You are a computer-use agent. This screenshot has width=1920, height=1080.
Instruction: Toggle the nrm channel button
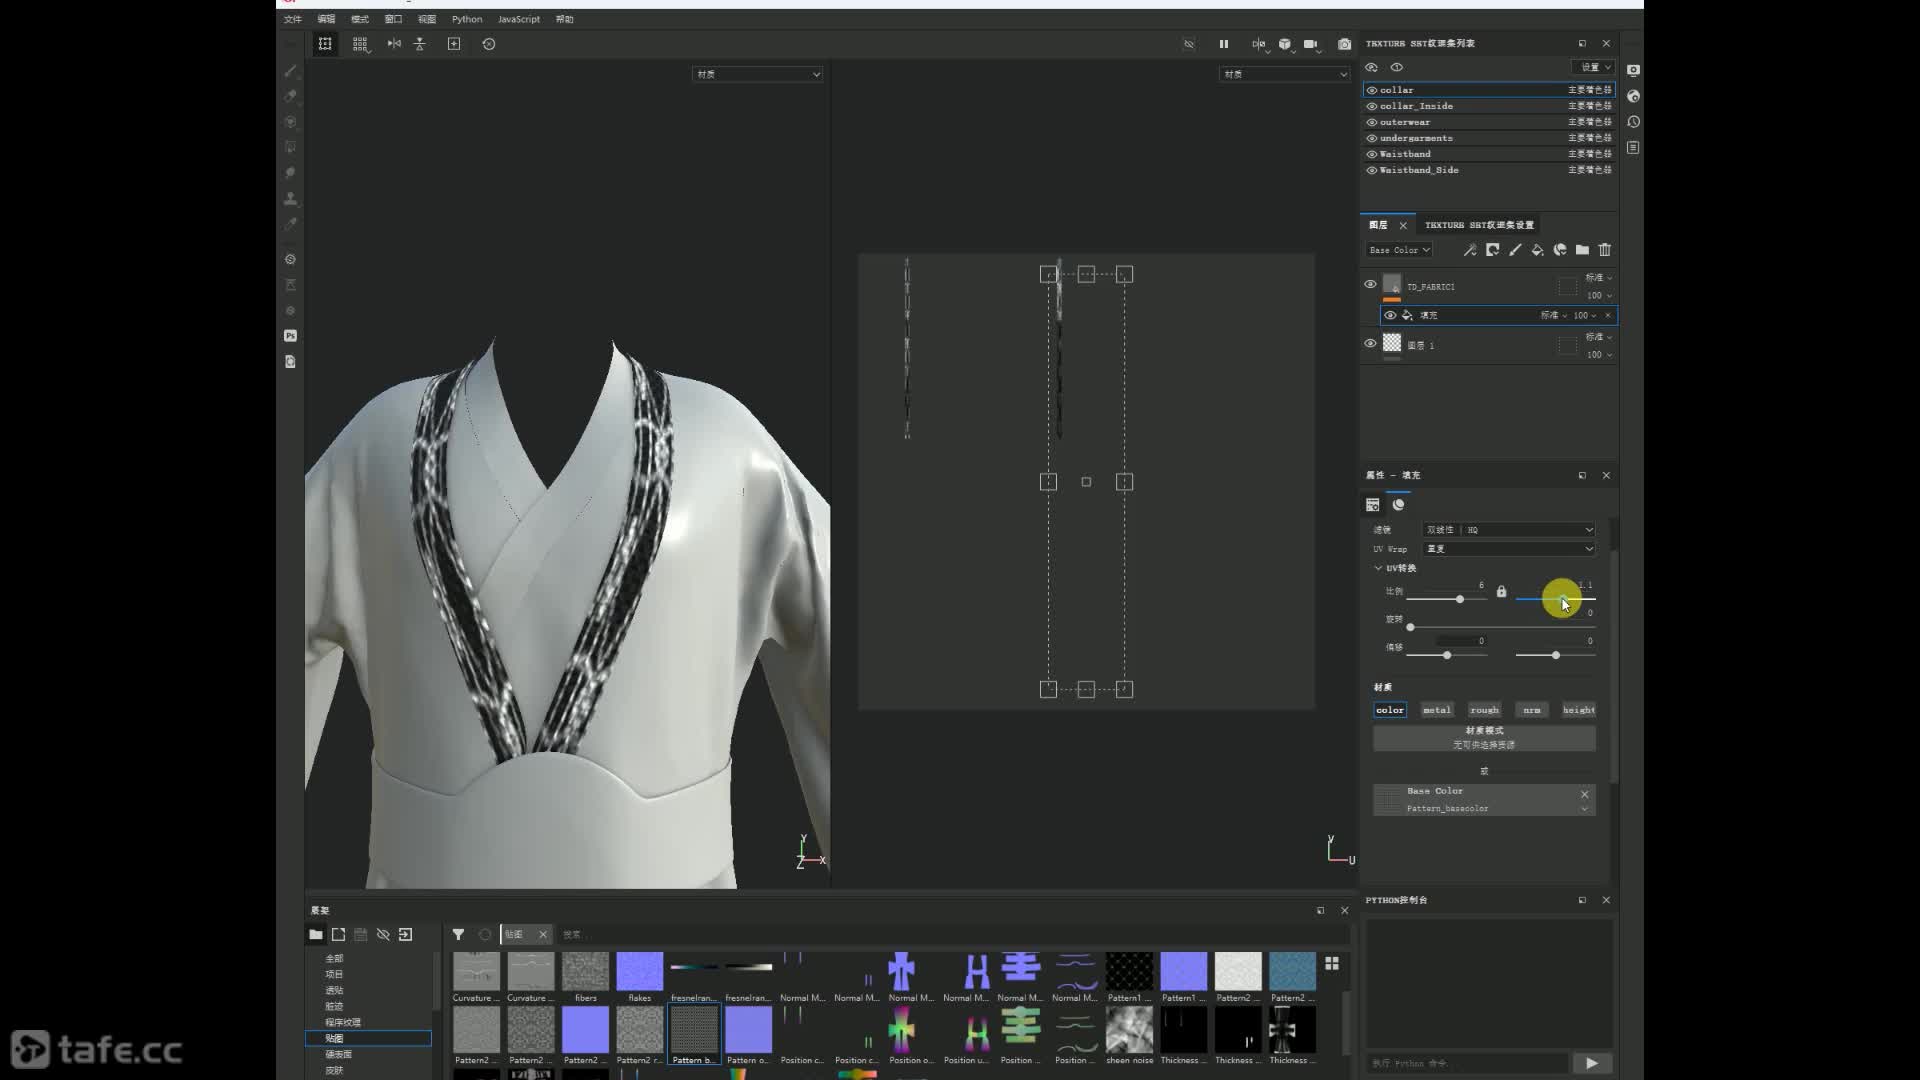(1532, 710)
